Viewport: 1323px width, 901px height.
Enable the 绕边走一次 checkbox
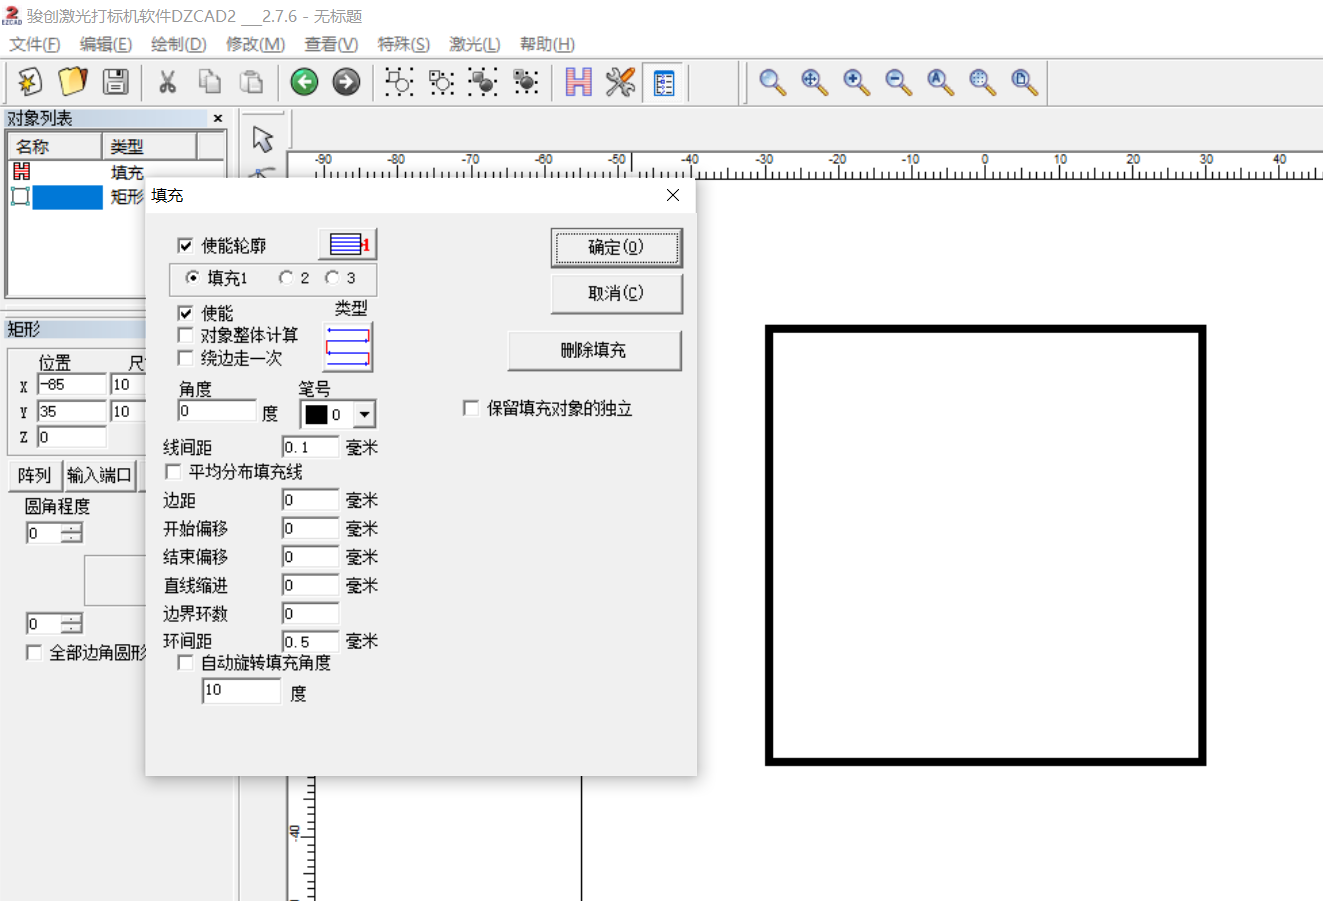pos(185,358)
